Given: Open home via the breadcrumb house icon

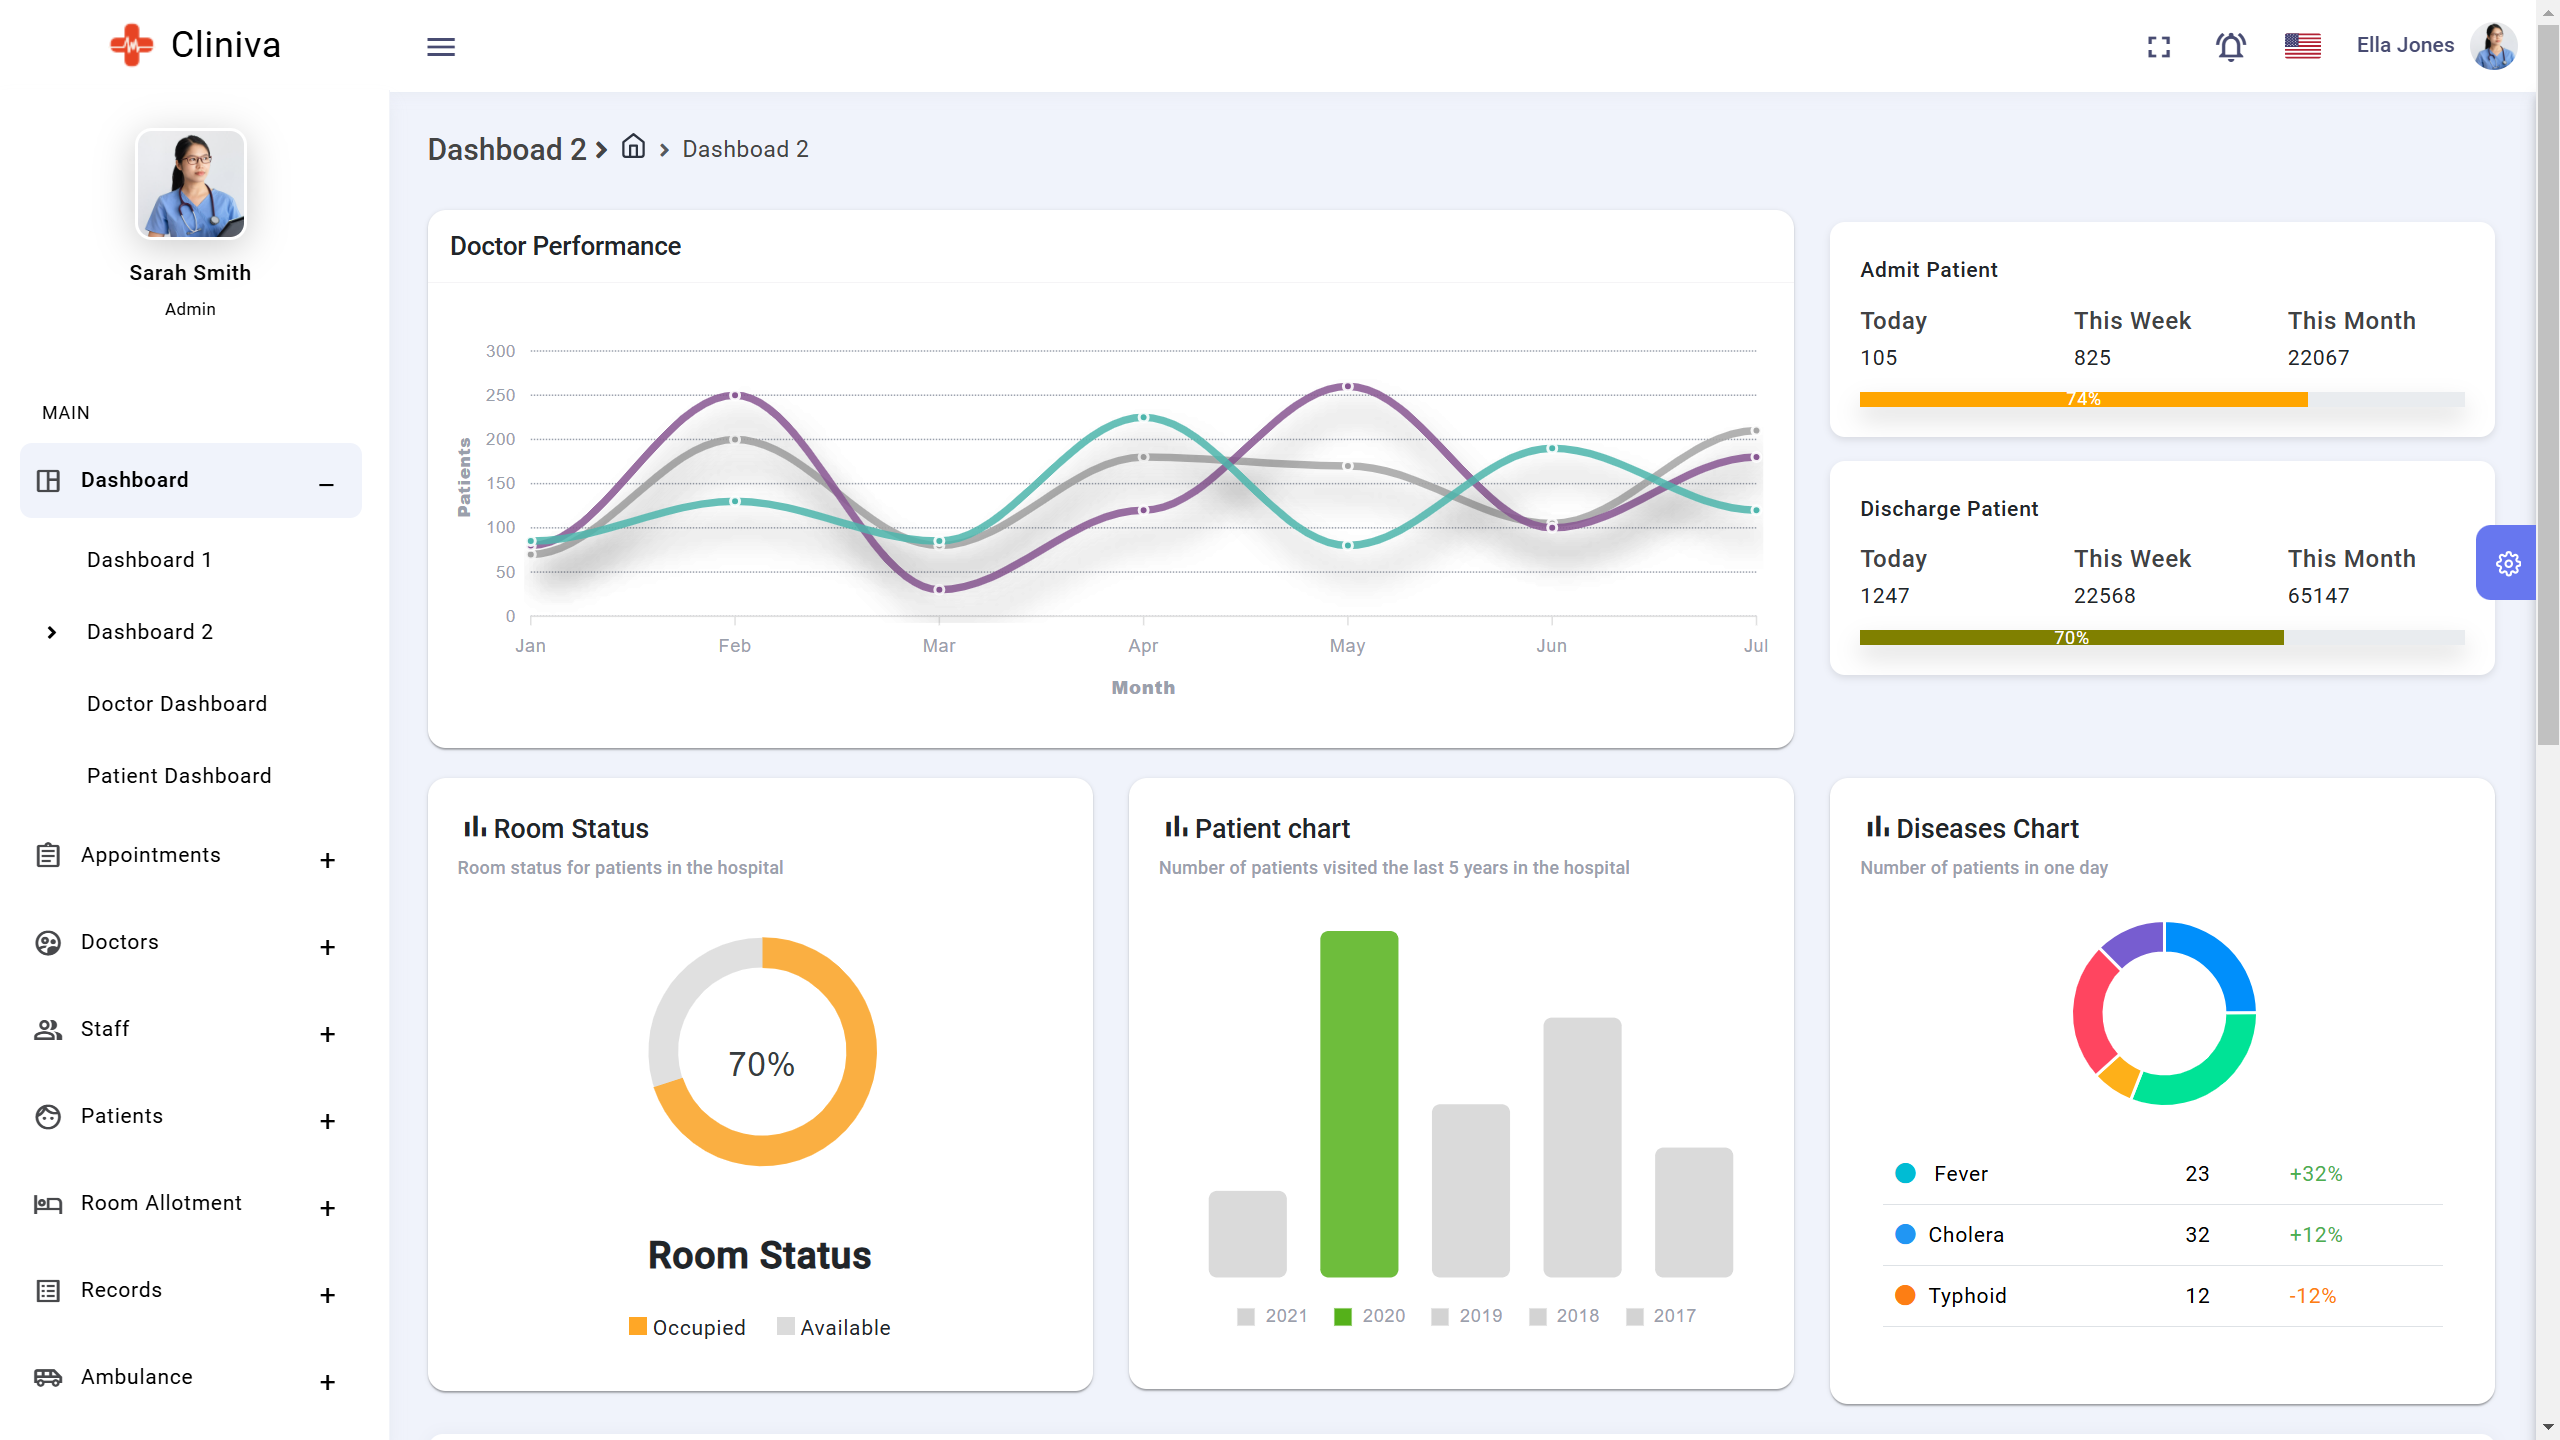Looking at the screenshot, I should (633, 147).
